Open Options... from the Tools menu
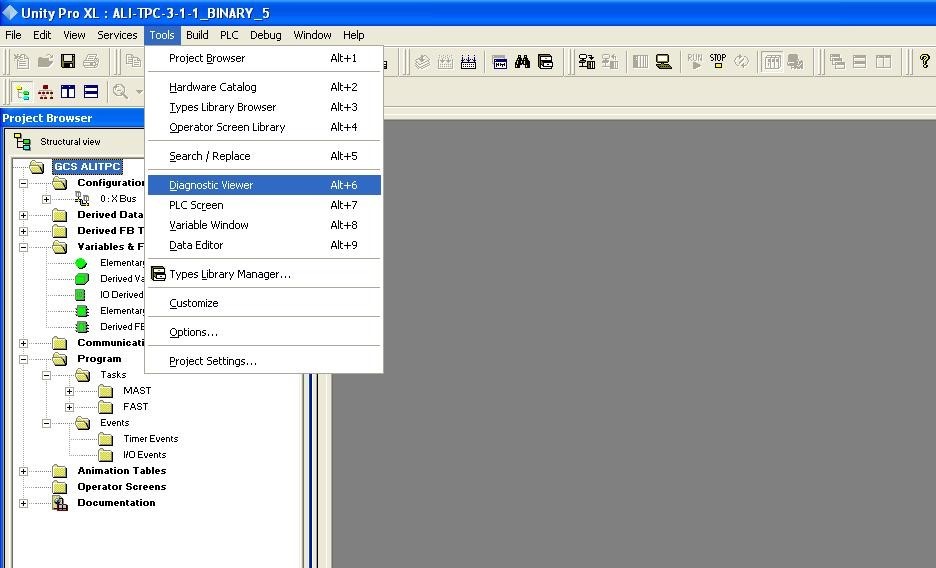The width and height of the screenshot is (936, 568). tap(264, 332)
